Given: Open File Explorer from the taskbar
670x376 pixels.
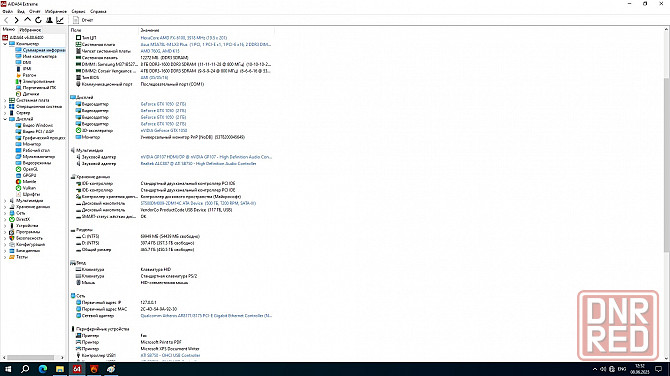Looking at the screenshot, I should tap(60, 369).
